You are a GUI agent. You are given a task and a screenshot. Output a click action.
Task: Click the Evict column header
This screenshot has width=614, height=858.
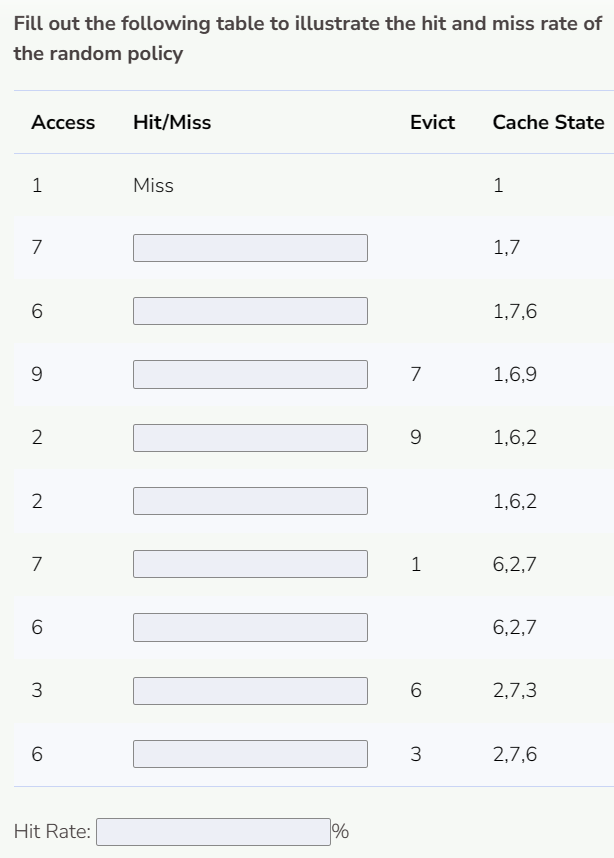click(x=431, y=122)
